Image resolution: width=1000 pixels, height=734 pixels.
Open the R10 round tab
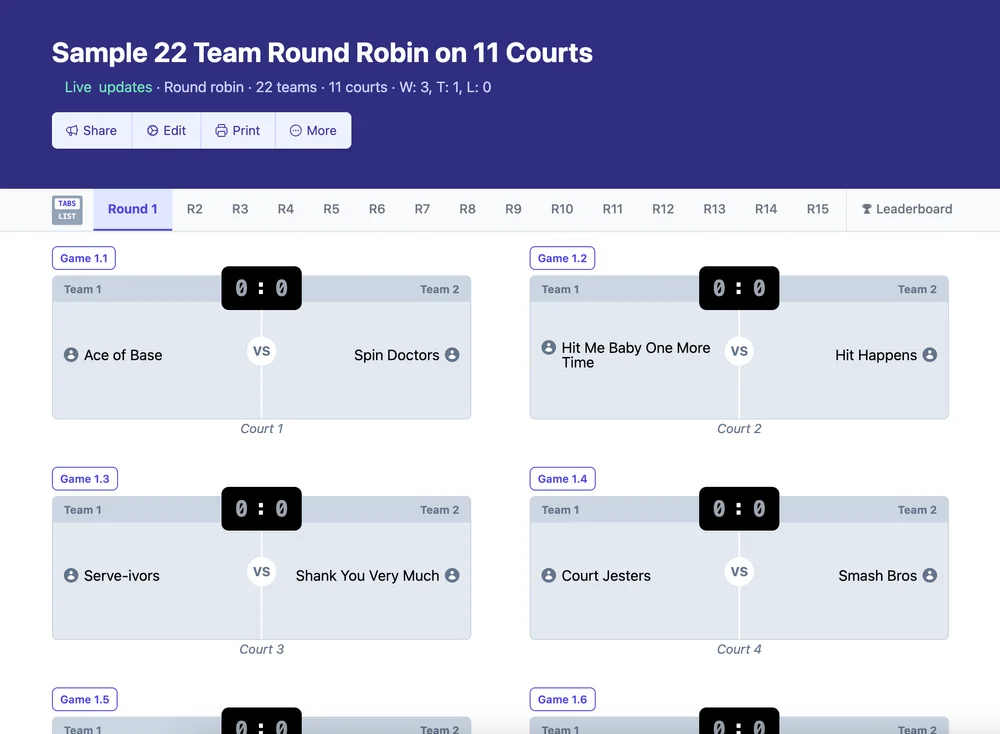point(562,209)
